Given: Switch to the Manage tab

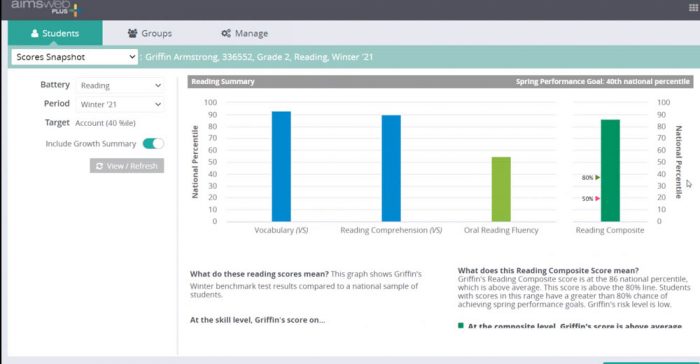Looking at the screenshot, I should click(x=245, y=33).
